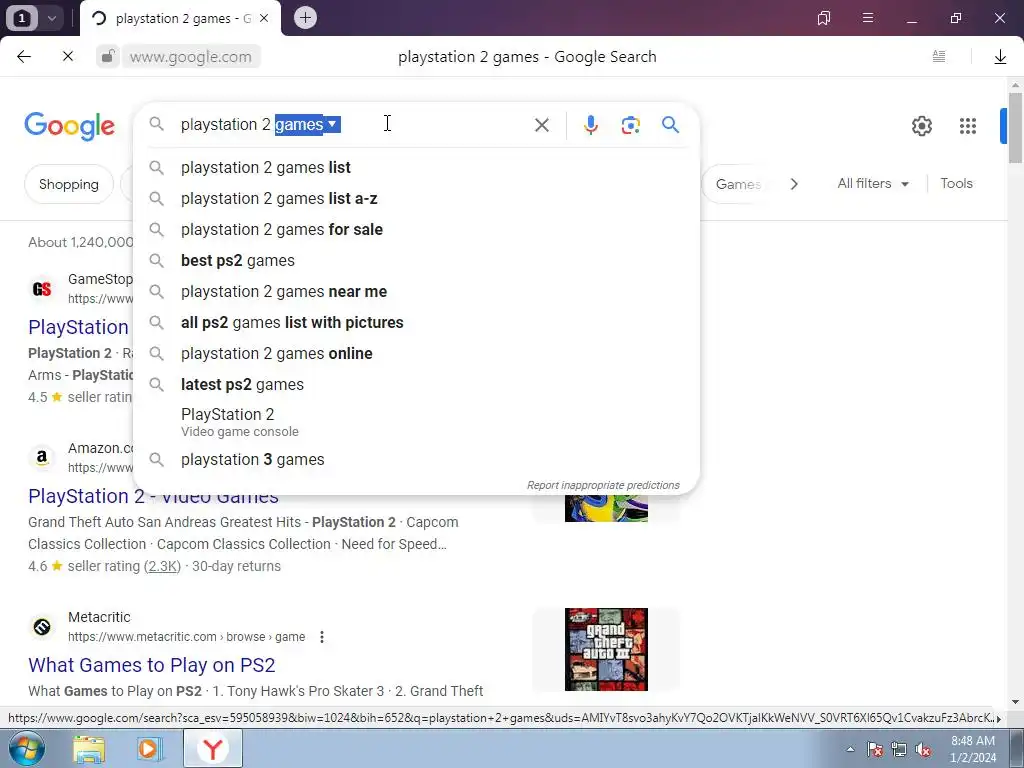
Task: Select PlayStation 2 Video game console entity
Action: 416,422
